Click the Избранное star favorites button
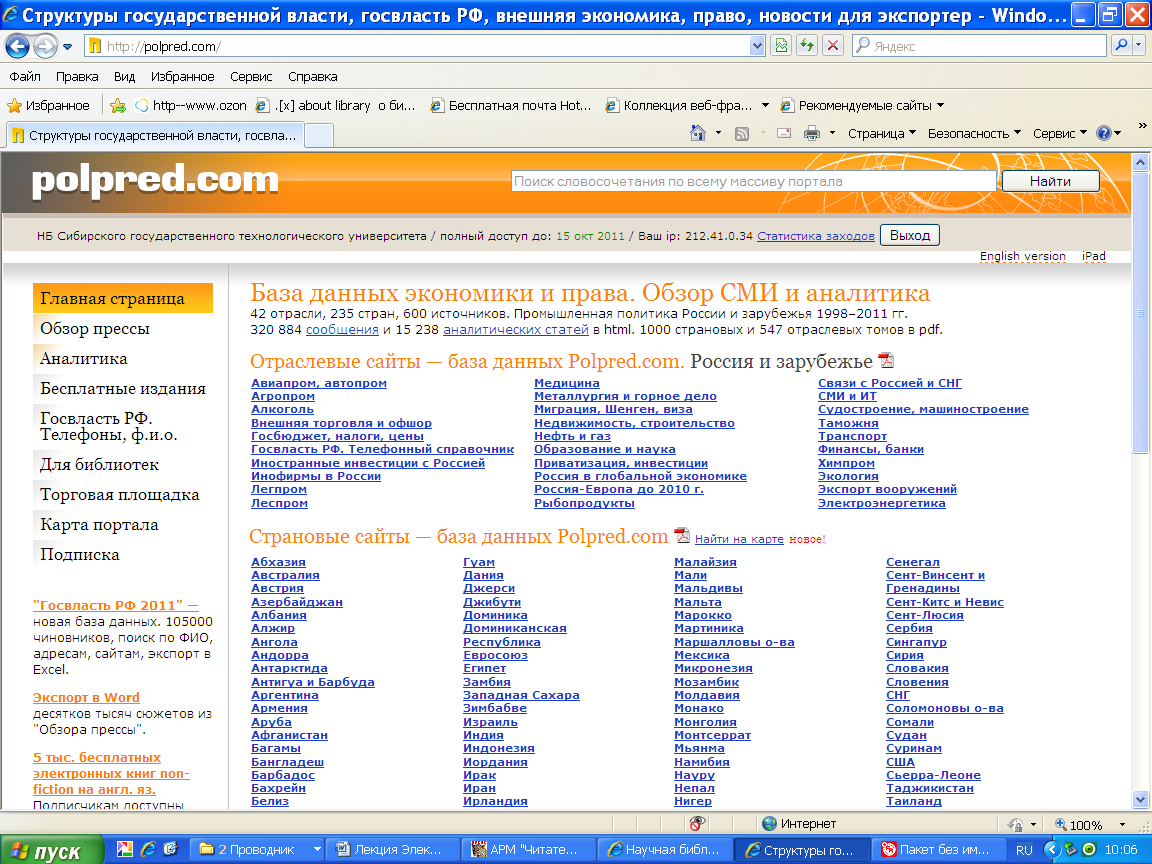Viewport: 1152px width, 864px height. (48, 106)
